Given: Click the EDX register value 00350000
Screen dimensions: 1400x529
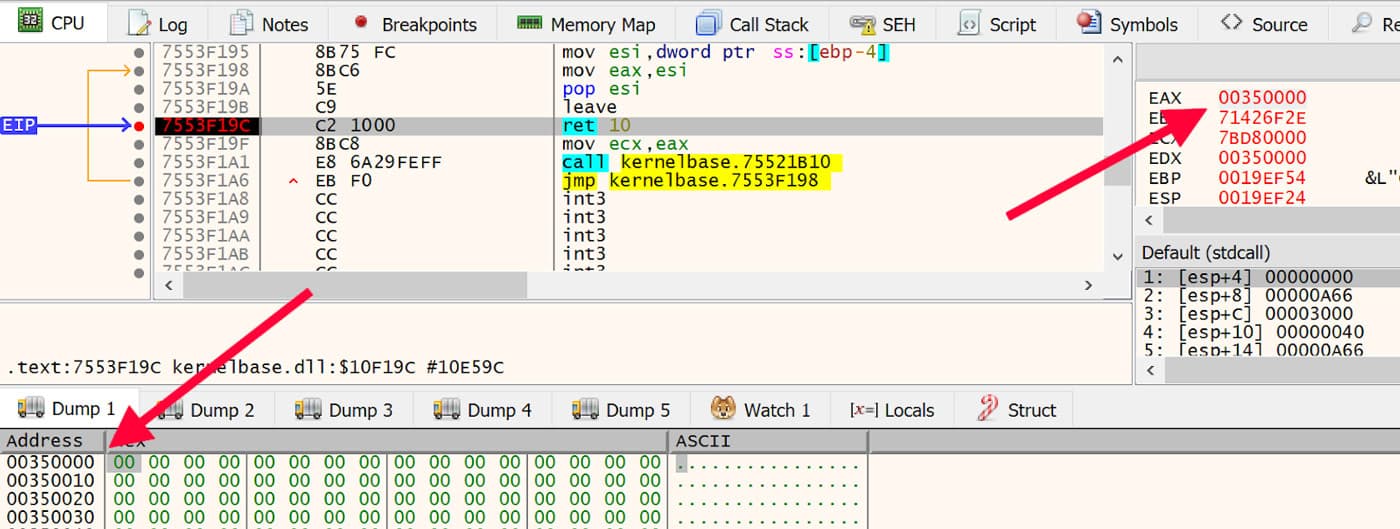Looking at the screenshot, I should point(1262,158).
